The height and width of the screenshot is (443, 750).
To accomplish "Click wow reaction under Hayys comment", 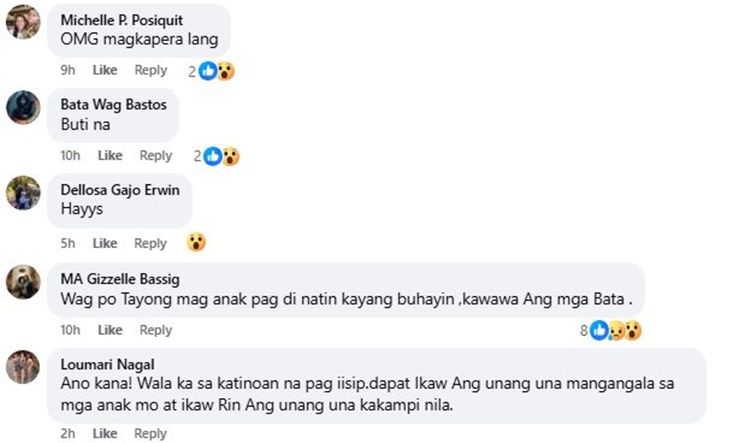I will [x=196, y=242].
